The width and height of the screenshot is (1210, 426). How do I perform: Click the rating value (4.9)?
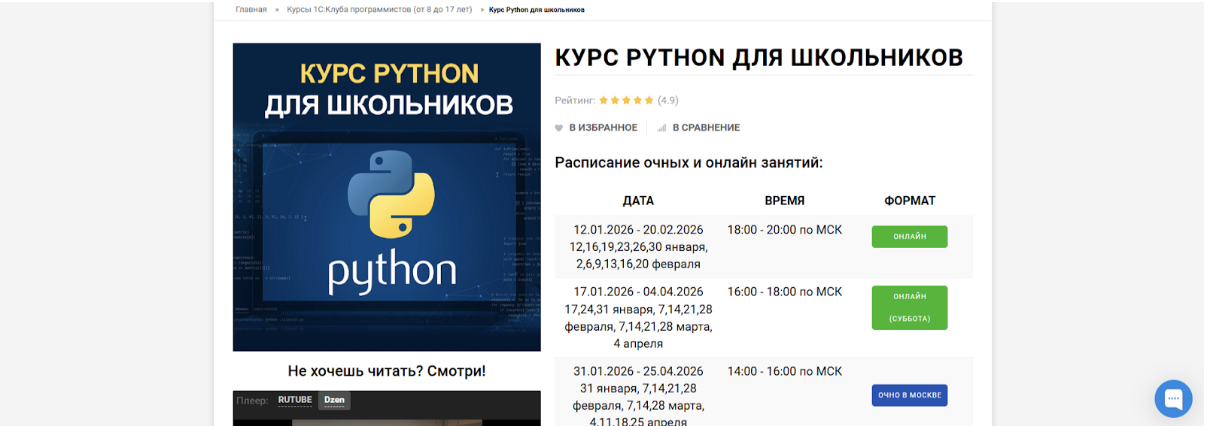tap(668, 100)
